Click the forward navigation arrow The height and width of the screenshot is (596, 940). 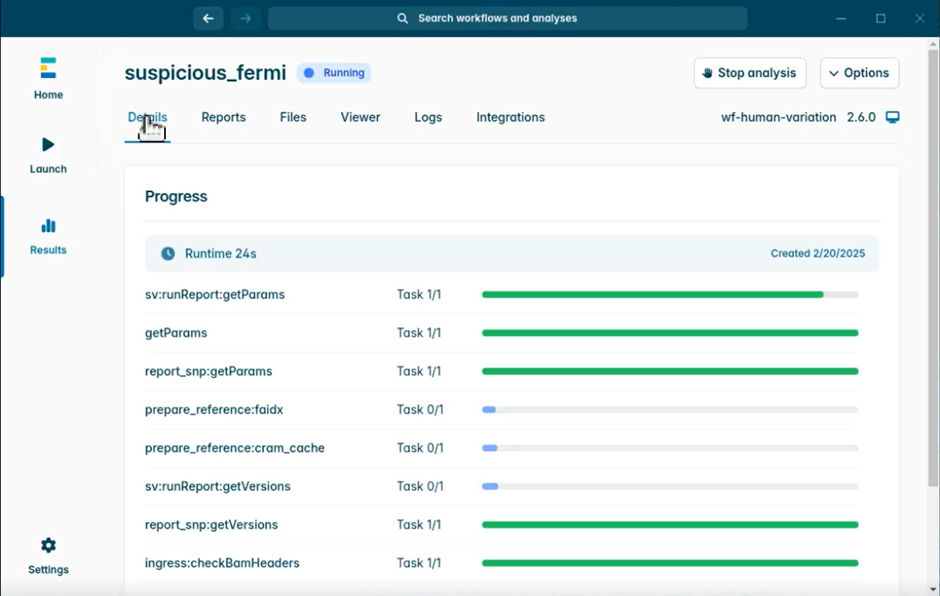coord(246,19)
